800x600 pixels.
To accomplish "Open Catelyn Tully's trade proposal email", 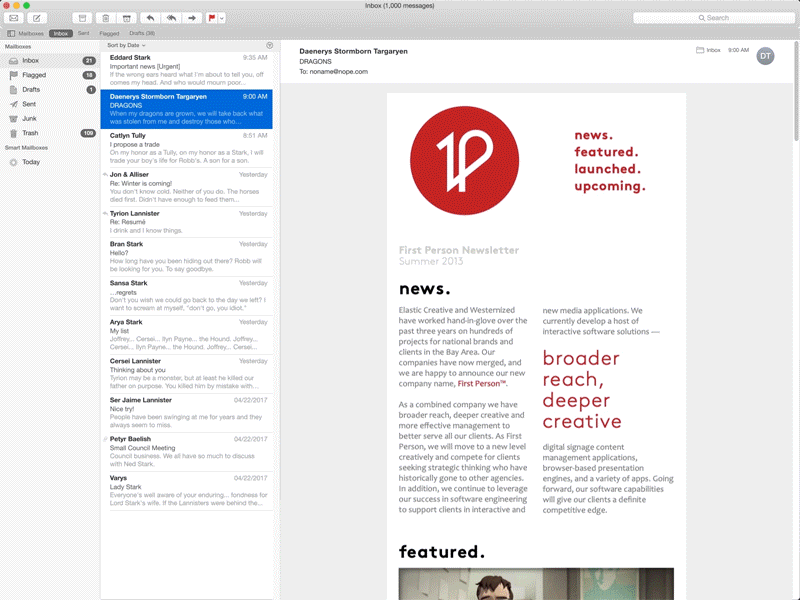I will click(x=187, y=148).
